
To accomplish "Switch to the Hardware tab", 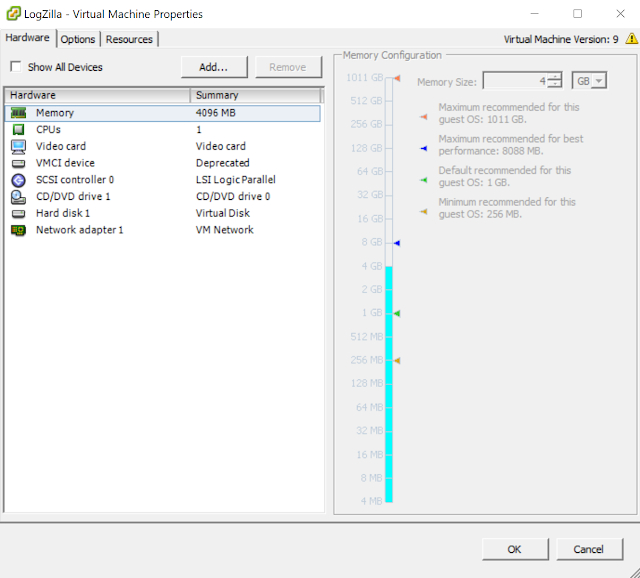I will coord(27,38).
